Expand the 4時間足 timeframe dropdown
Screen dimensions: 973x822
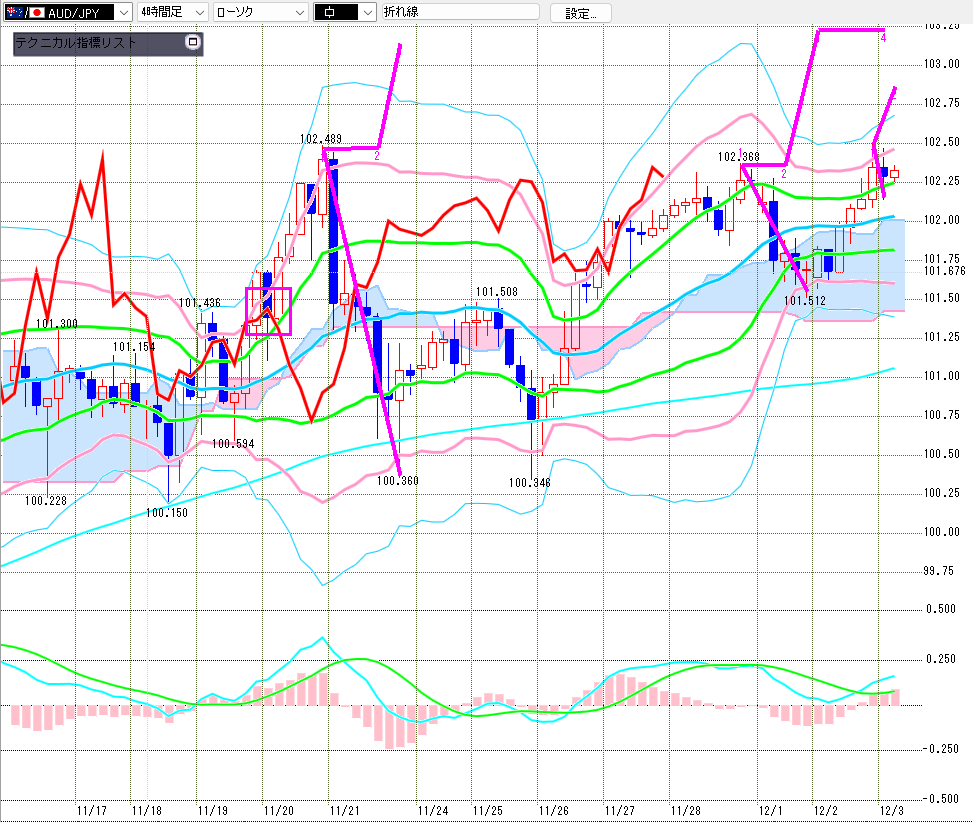[198, 13]
